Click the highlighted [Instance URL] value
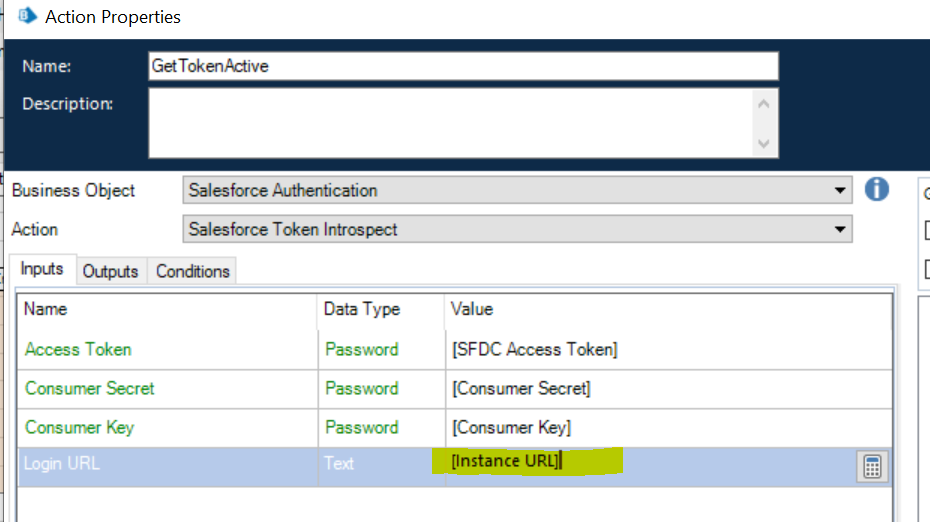Screen dimensions: 930x522 (506, 461)
